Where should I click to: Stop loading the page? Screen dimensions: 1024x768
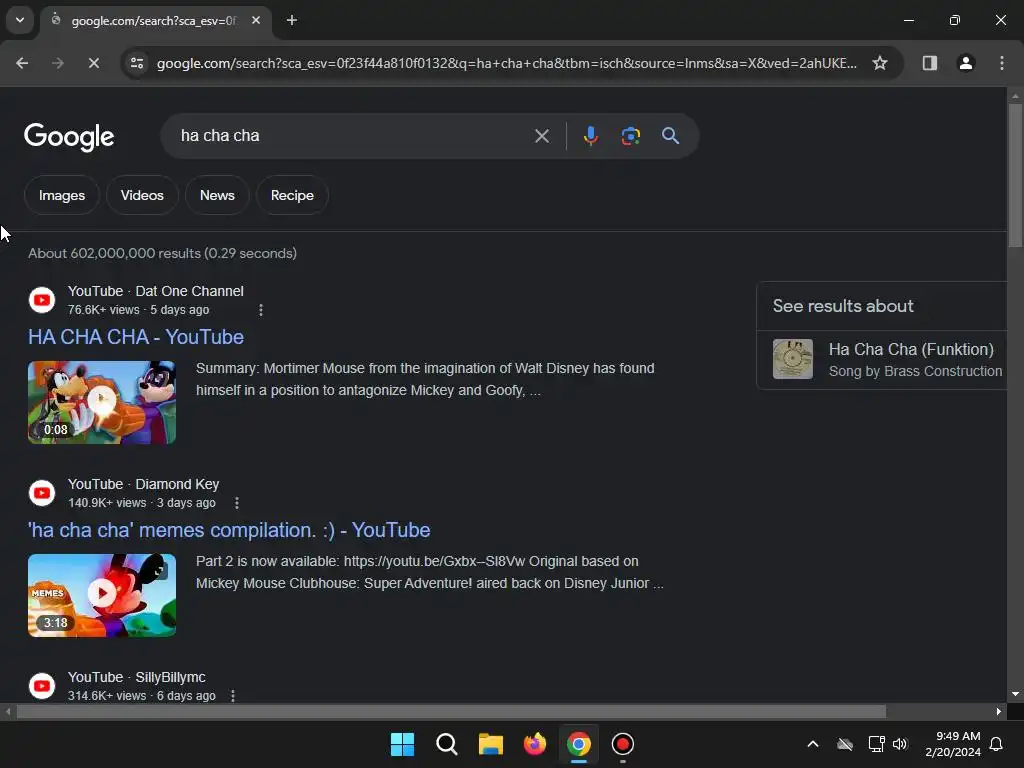pos(93,63)
